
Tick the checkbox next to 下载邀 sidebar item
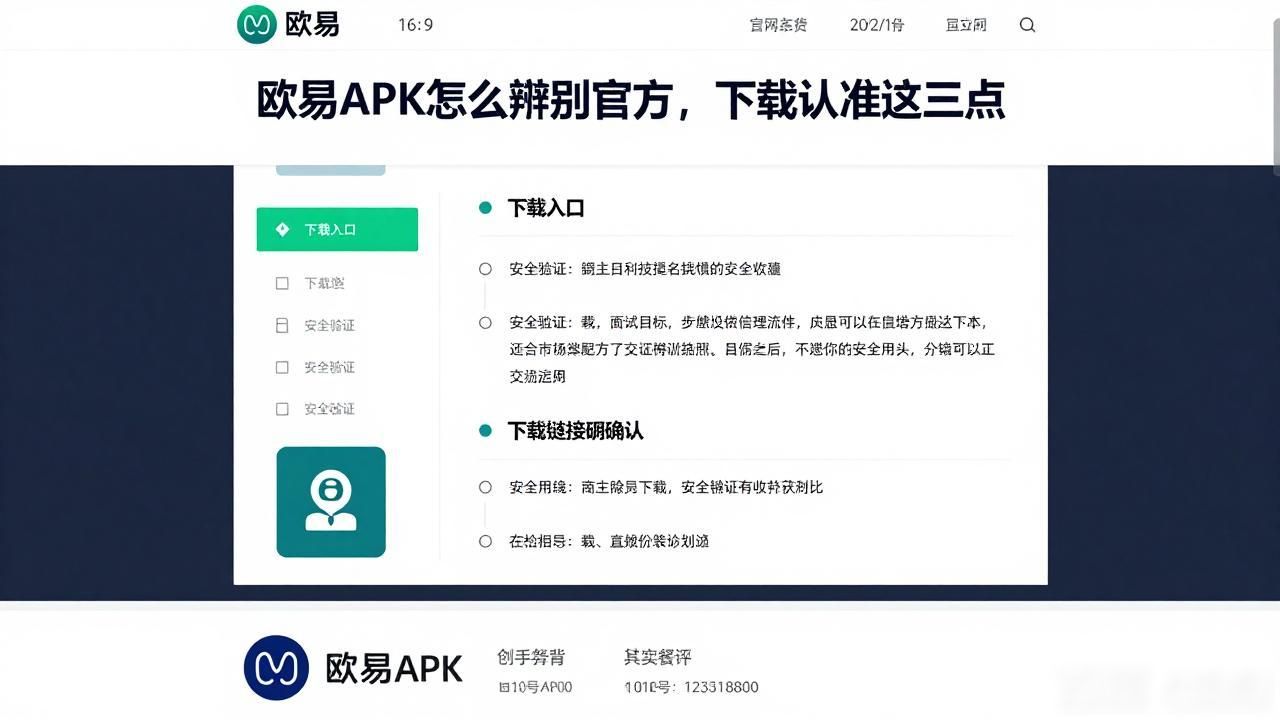coord(282,283)
